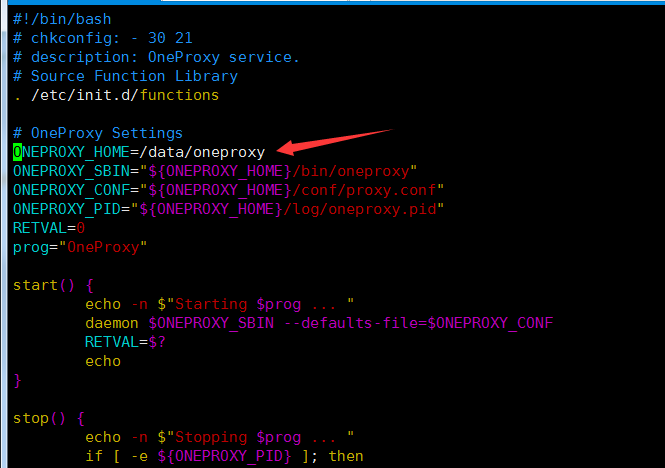Click the echo "Stopping $prog ..." line
The image size is (665, 468).
point(219,437)
